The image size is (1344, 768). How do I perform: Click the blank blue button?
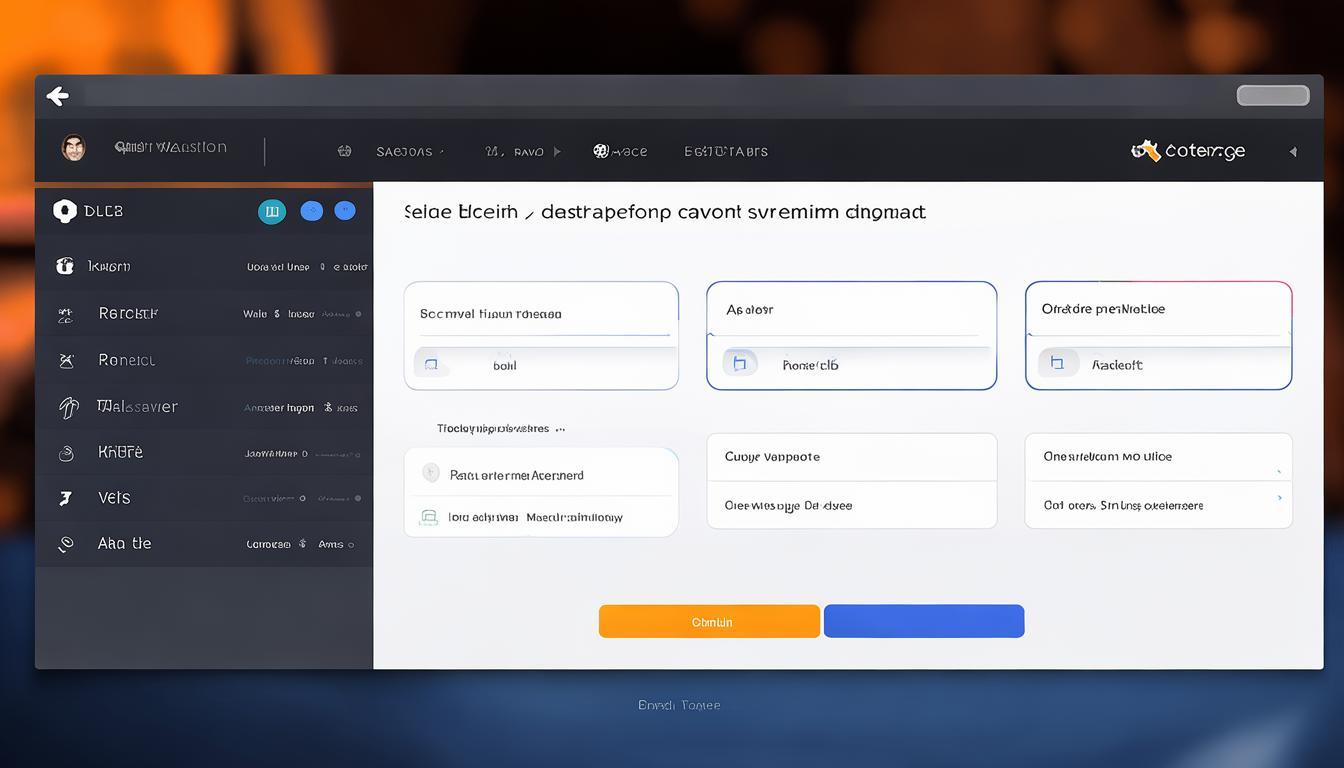tap(923, 621)
